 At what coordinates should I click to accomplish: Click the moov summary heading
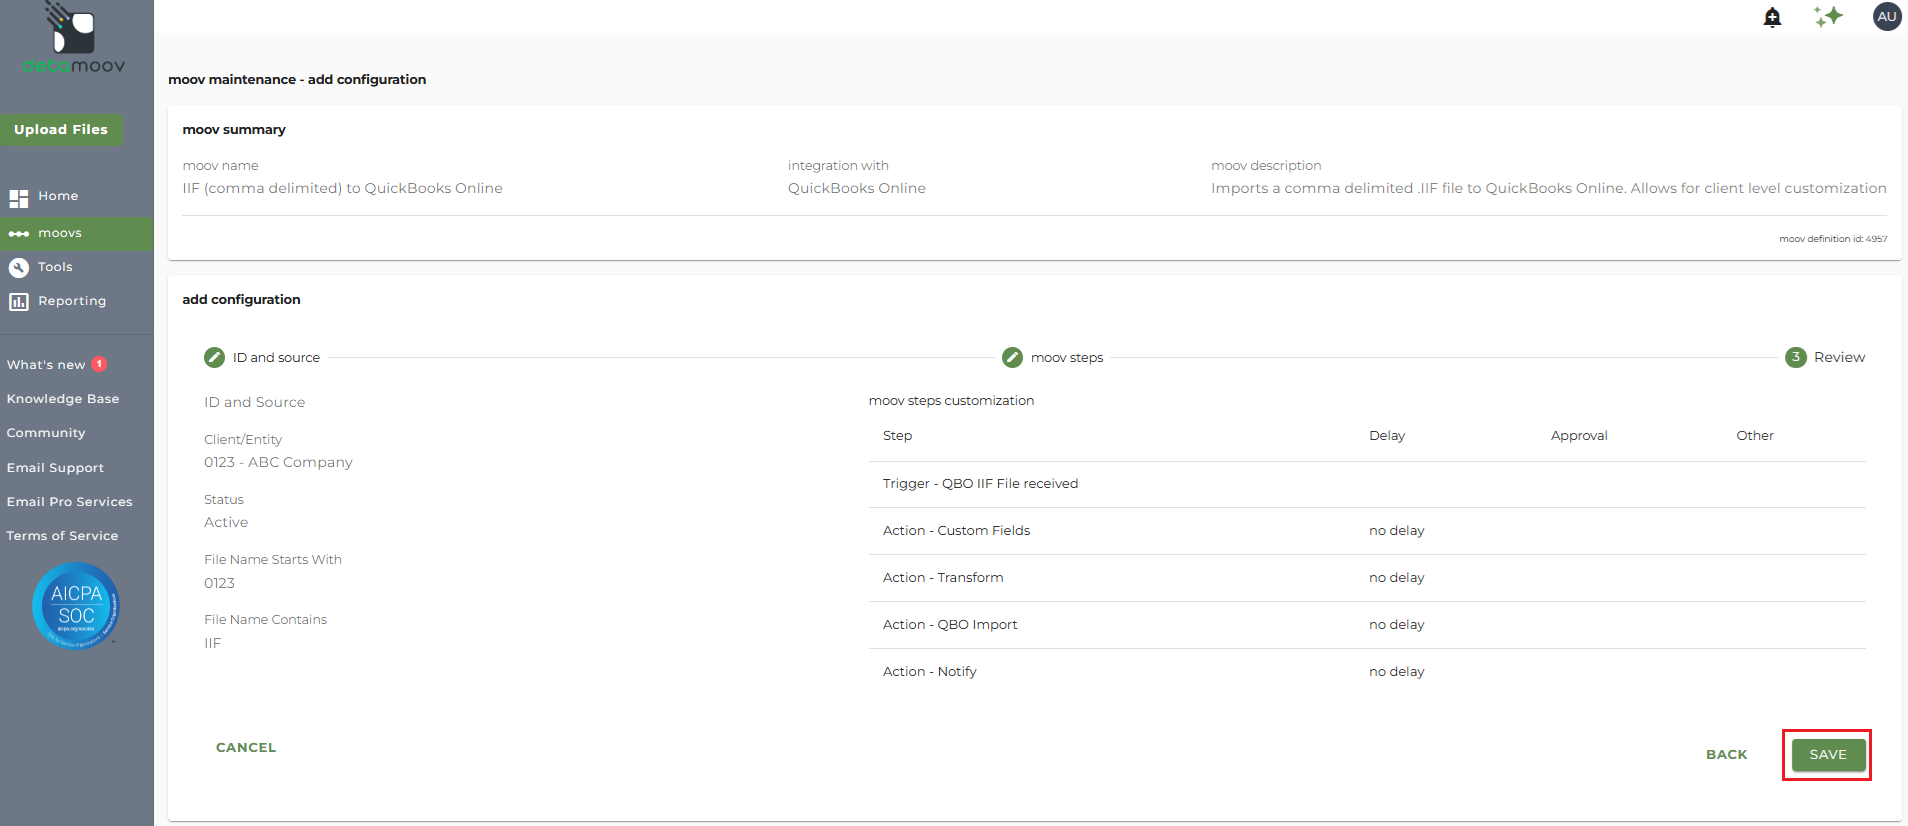click(x=234, y=130)
